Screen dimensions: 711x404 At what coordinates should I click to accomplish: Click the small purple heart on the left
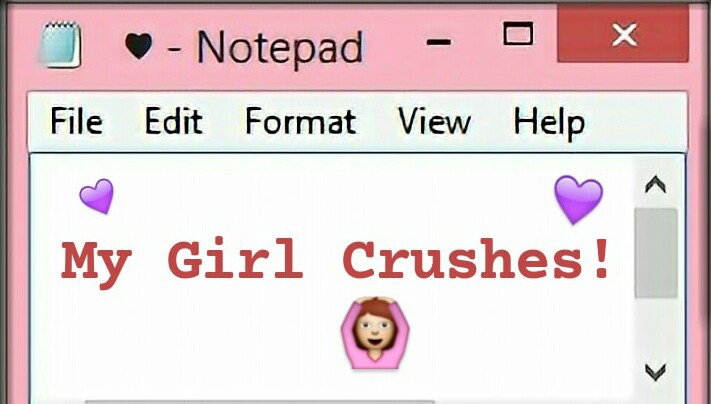click(x=96, y=196)
